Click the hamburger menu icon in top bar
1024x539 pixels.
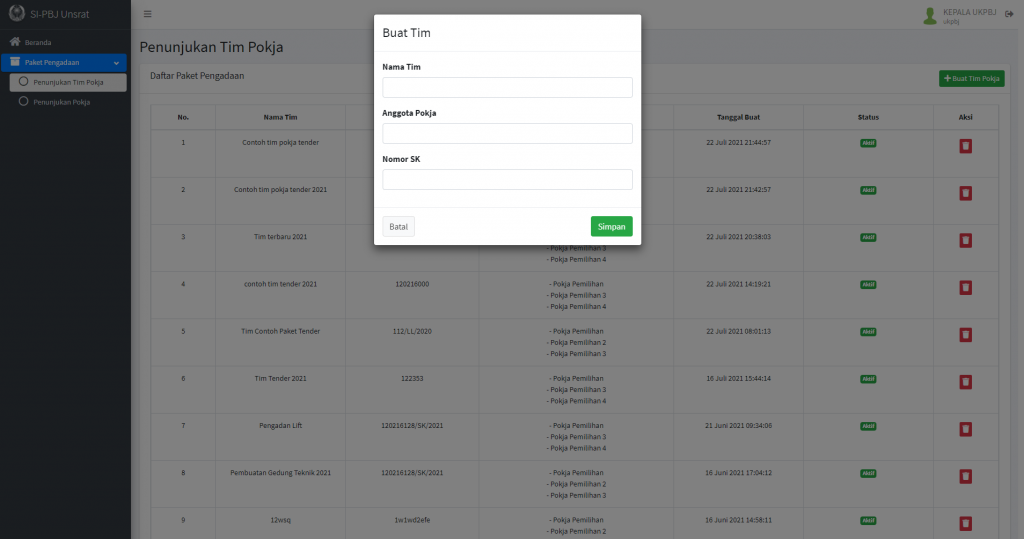[148, 14]
